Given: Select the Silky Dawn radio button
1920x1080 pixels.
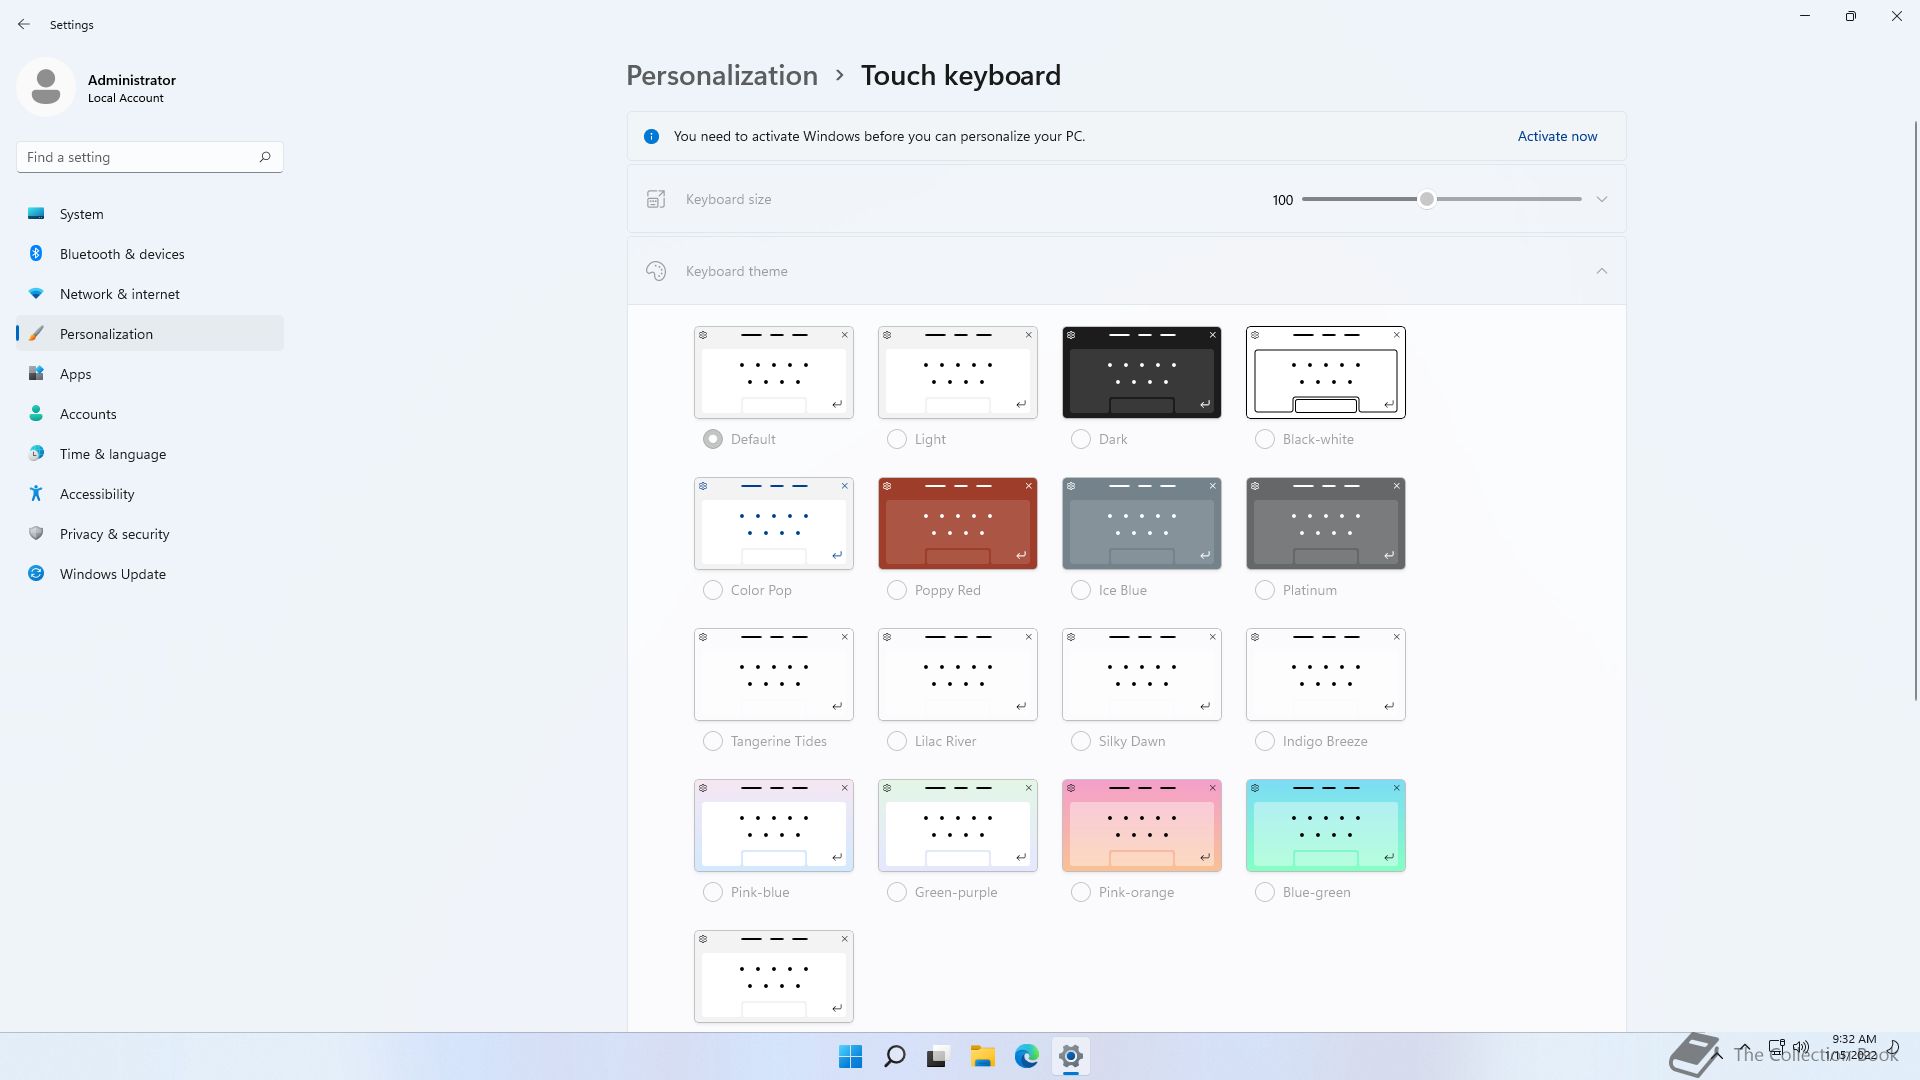Looking at the screenshot, I should click(x=1081, y=741).
